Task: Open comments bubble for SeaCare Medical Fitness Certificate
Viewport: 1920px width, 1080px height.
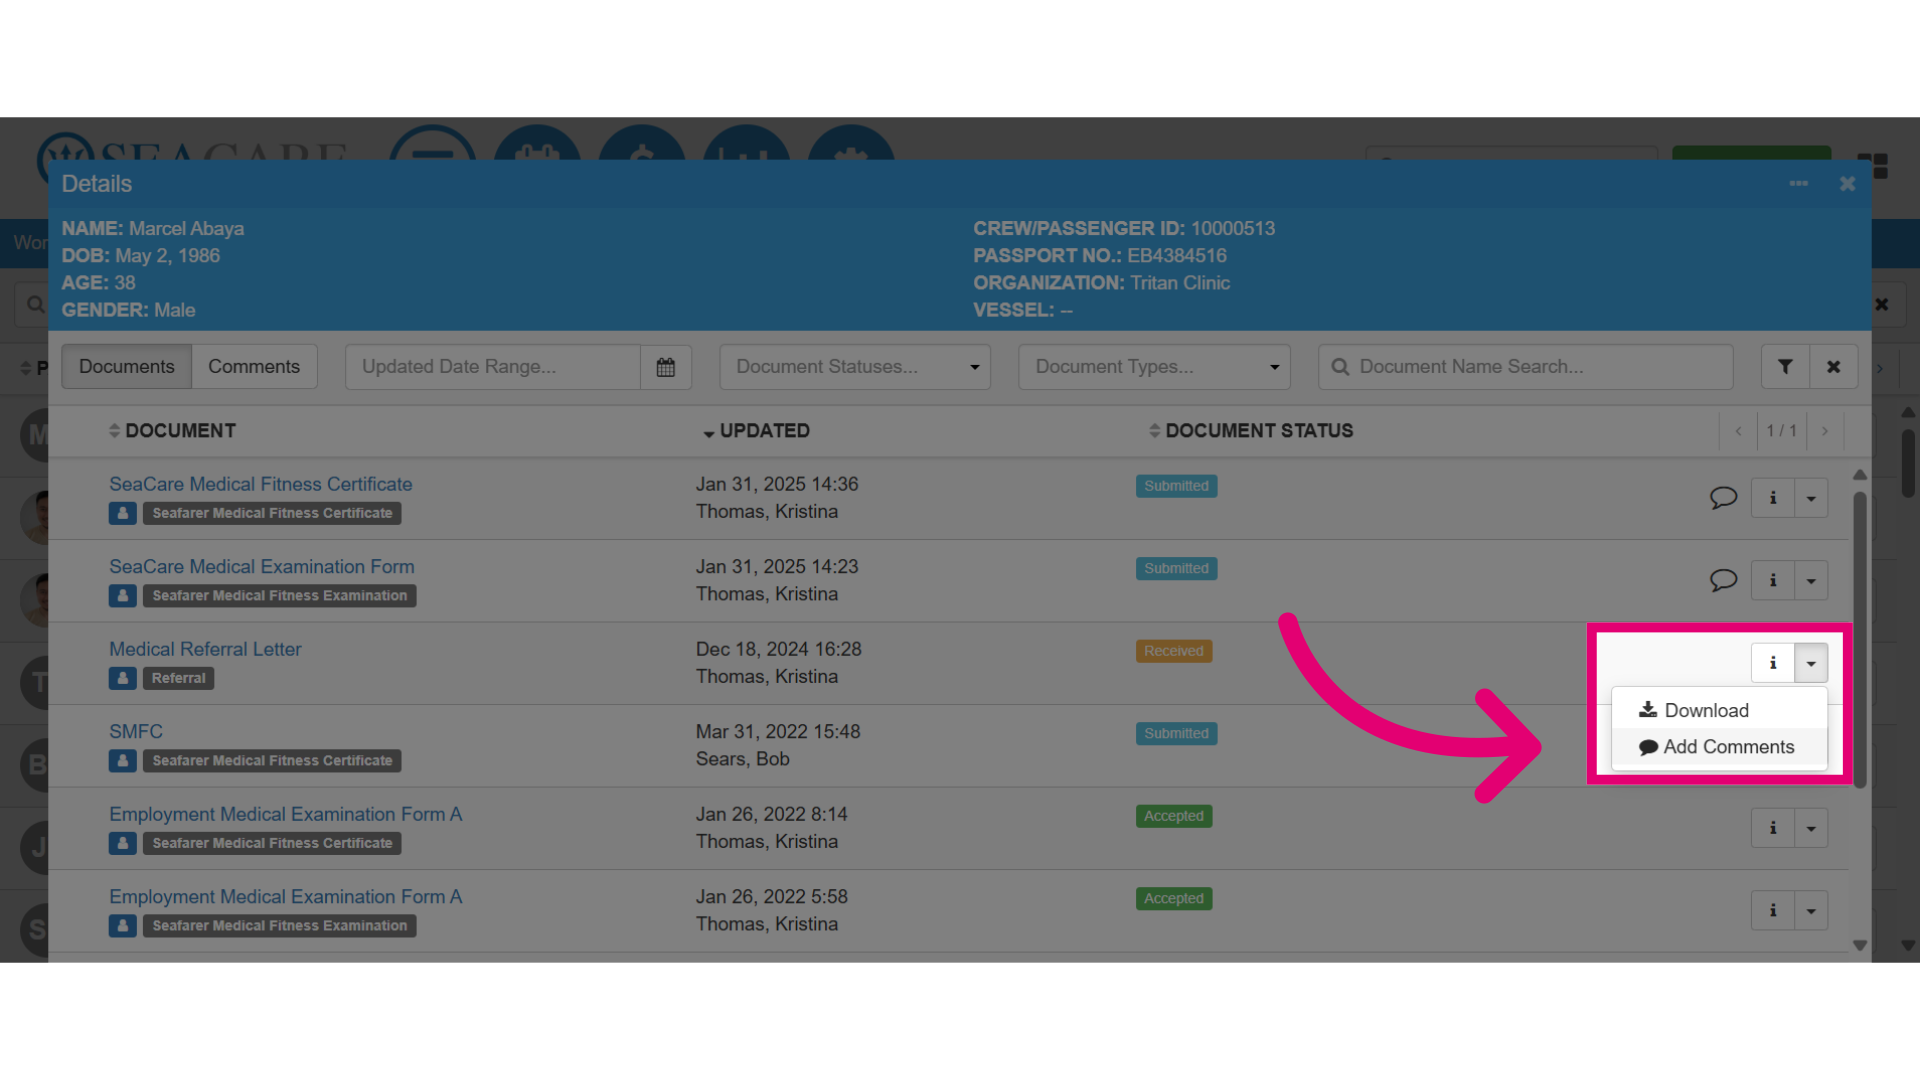Action: click(1723, 497)
